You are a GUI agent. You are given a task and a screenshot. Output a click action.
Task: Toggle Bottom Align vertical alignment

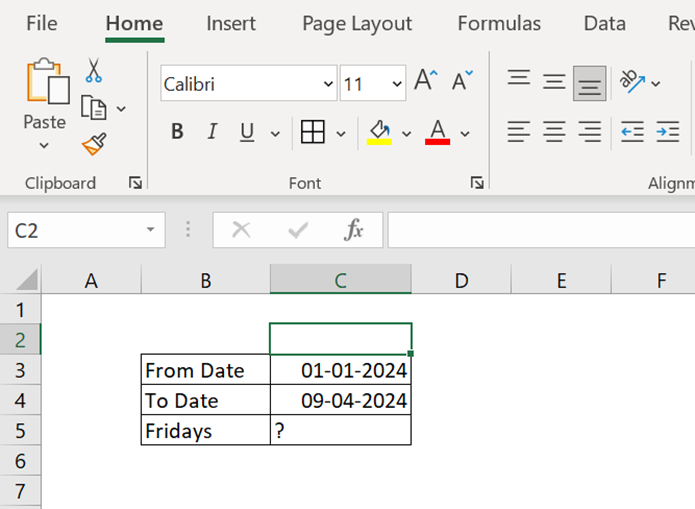tap(590, 83)
